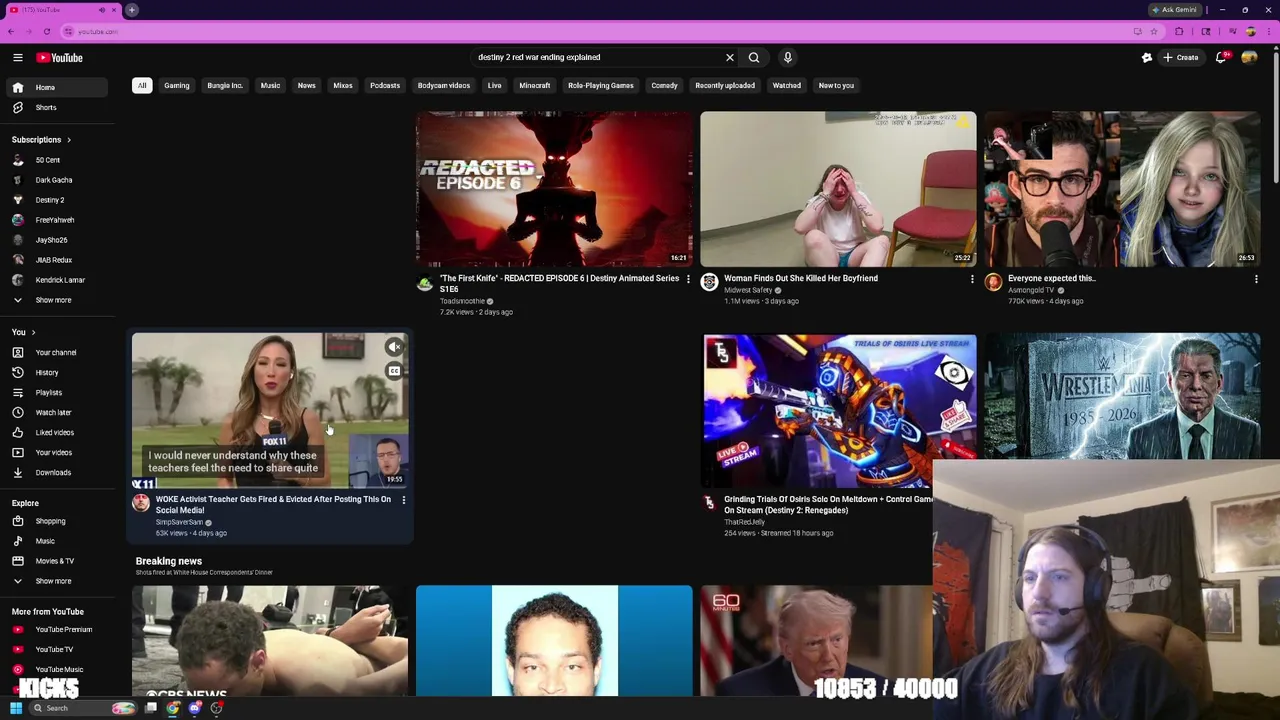This screenshot has width=1280, height=720.
Task: Open the Midwest Safety channel link
Action: pos(748,290)
